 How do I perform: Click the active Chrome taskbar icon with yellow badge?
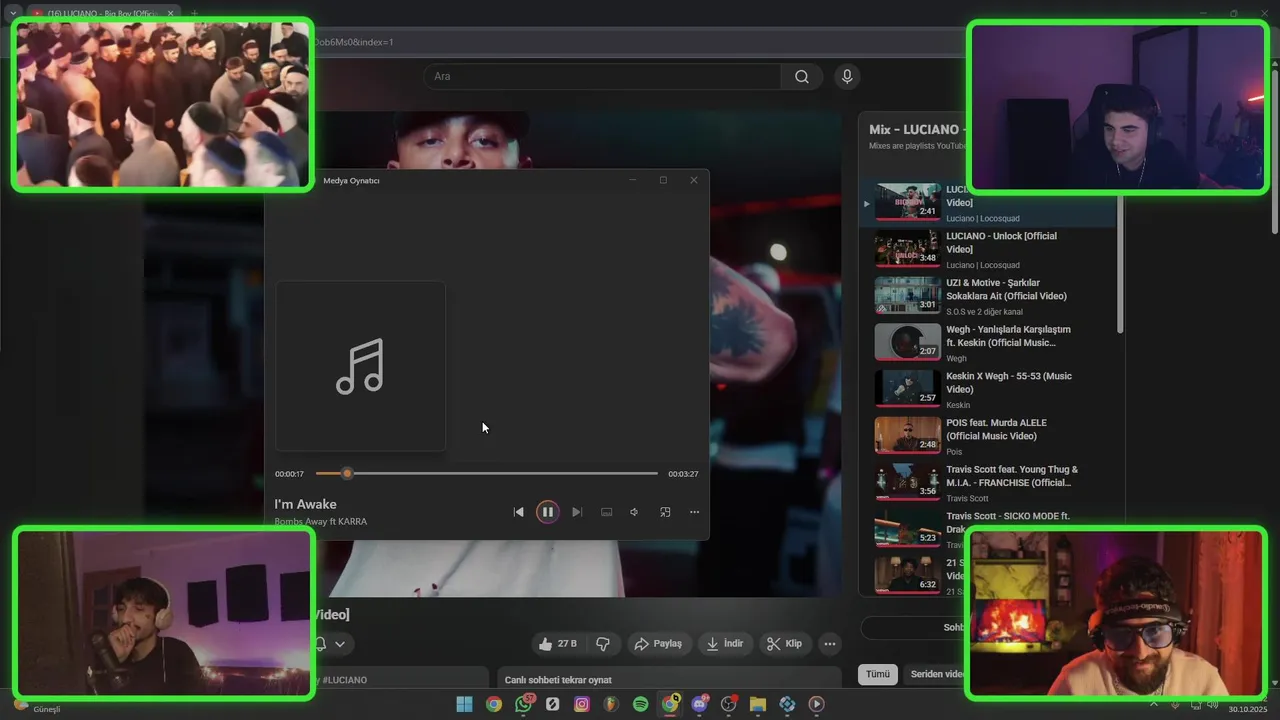[x=670, y=704]
